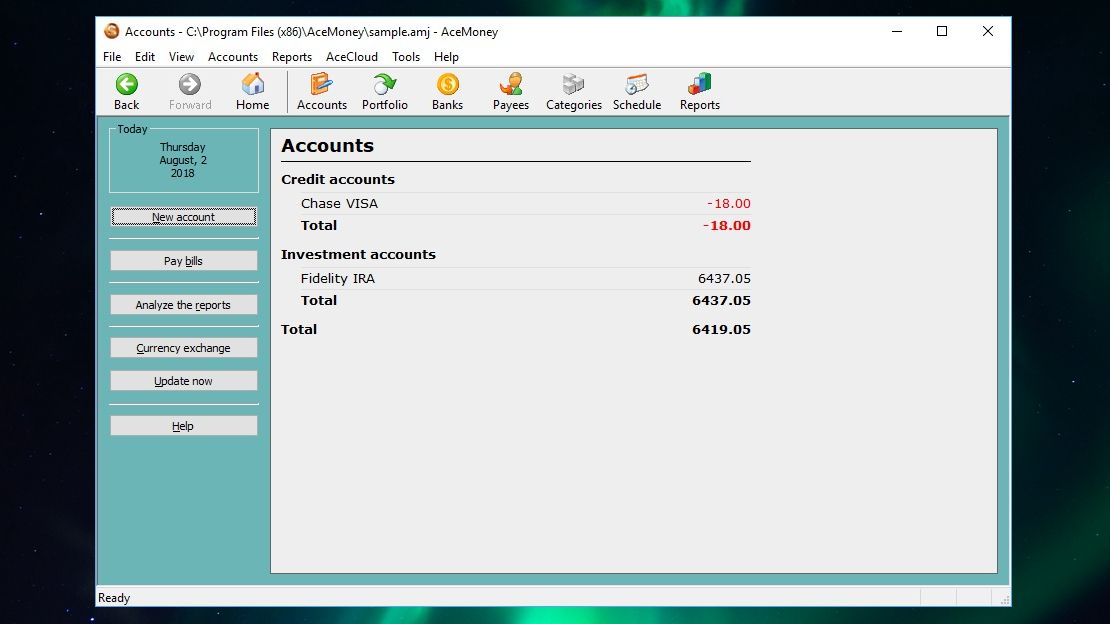The image size is (1110, 624).
Task: Open the Accounts toolbar icon
Action: (x=321, y=84)
